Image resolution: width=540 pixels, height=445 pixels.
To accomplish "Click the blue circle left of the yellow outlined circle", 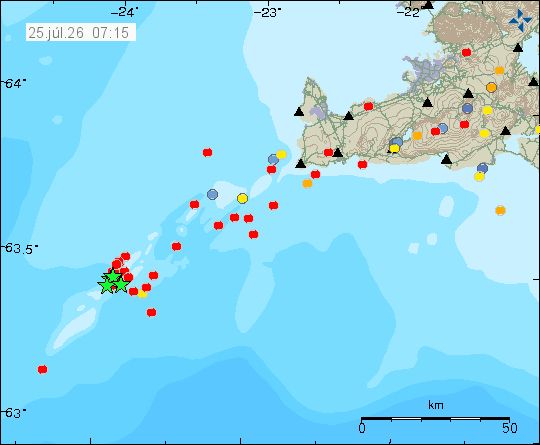I will (212, 195).
